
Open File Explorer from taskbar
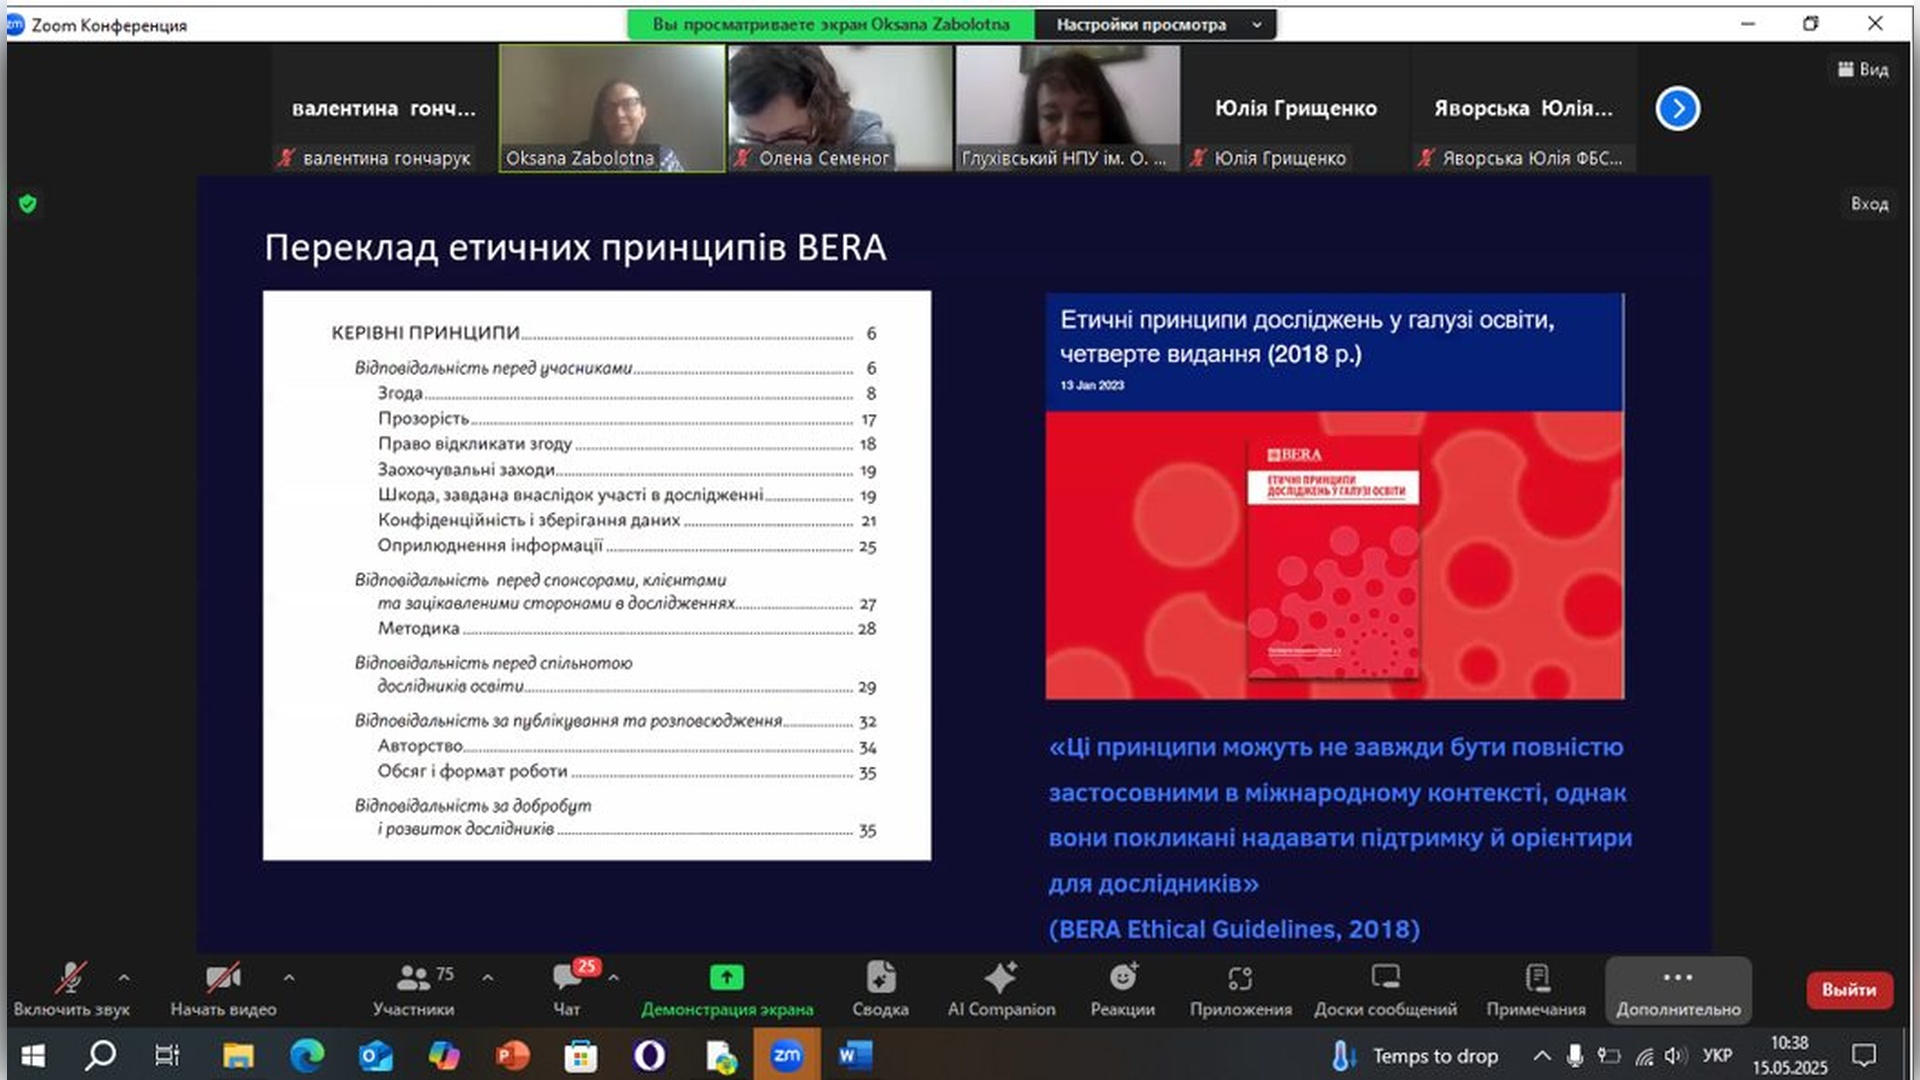[238, 1055]
